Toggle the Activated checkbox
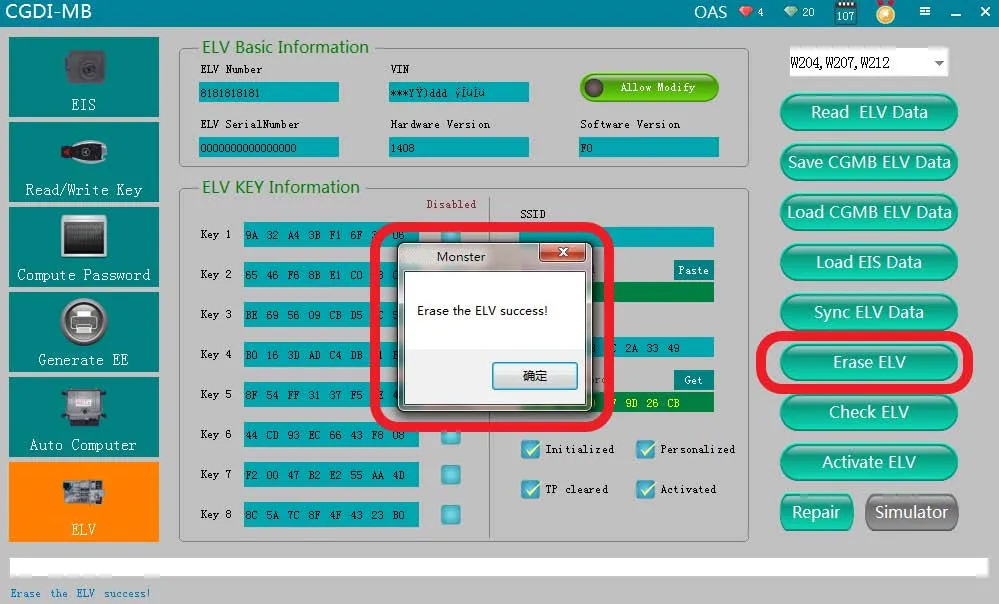 (645, 489)
